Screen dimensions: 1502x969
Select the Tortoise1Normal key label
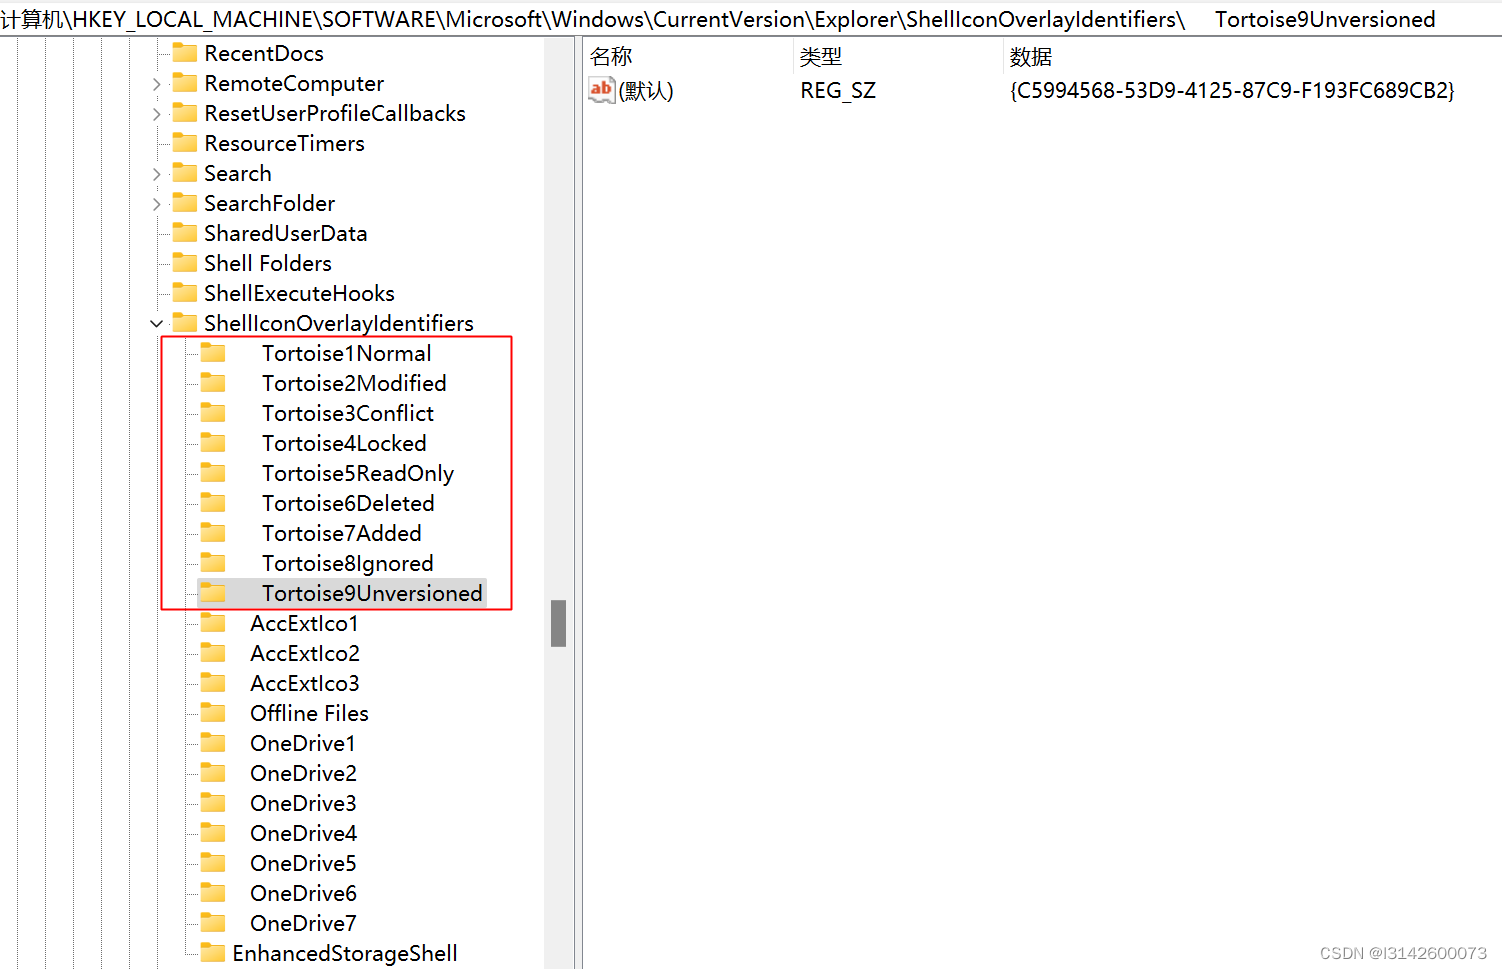pyautogui.click(x=347, y=353)
